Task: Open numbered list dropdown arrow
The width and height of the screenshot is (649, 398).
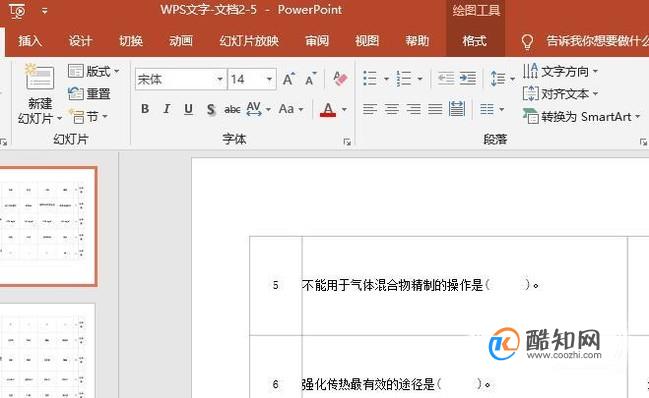Action: click(x=420, y=79)
